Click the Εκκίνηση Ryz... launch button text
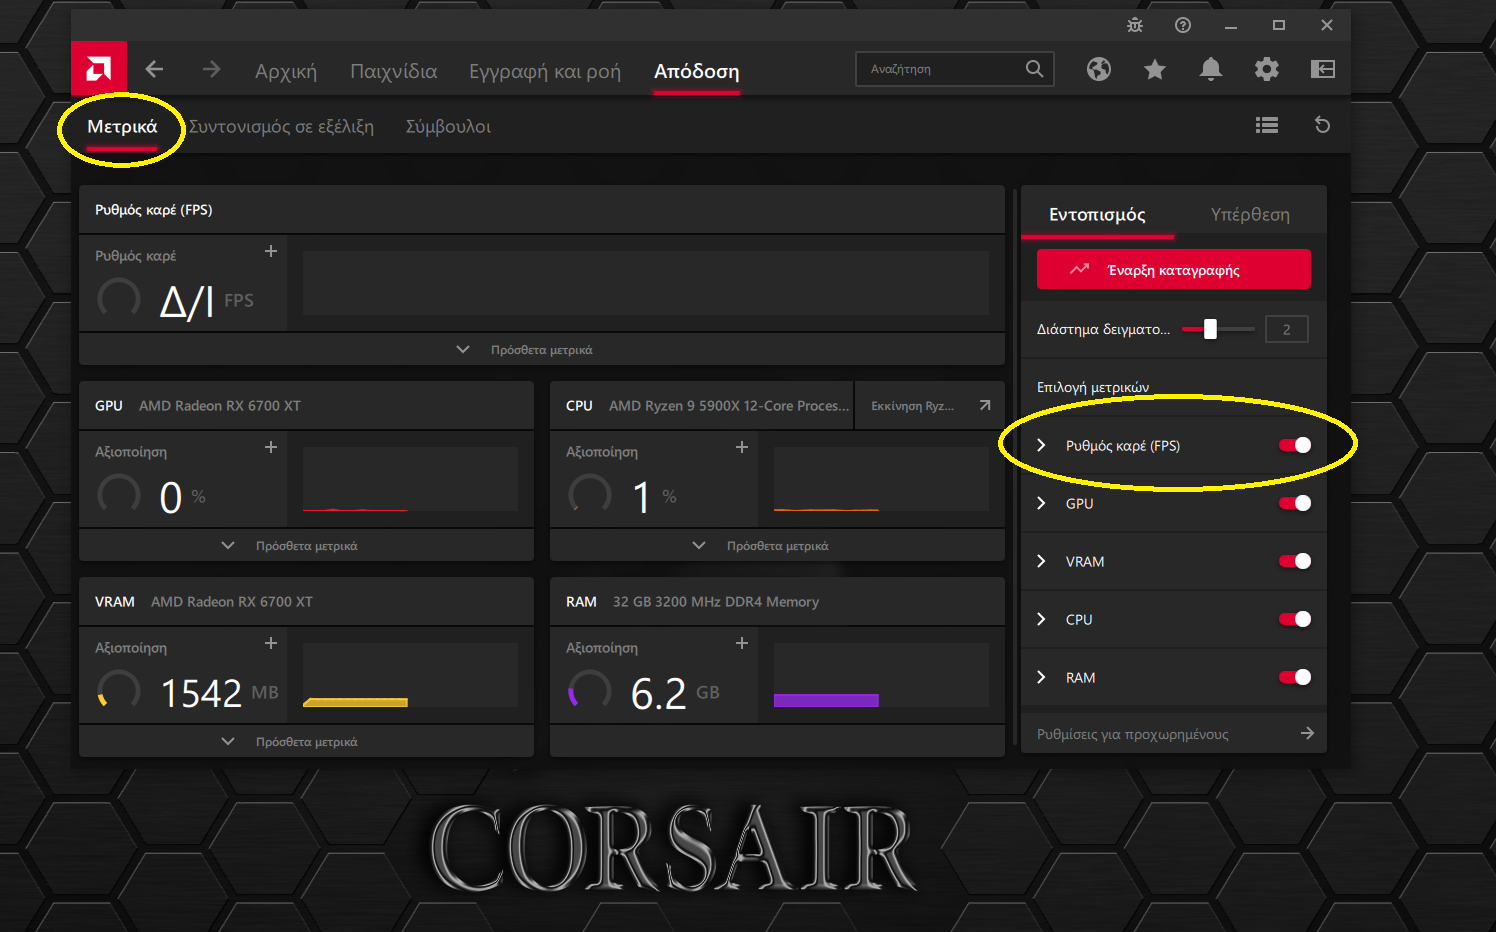The image size is (1496, 932). [x=912, y=406]
